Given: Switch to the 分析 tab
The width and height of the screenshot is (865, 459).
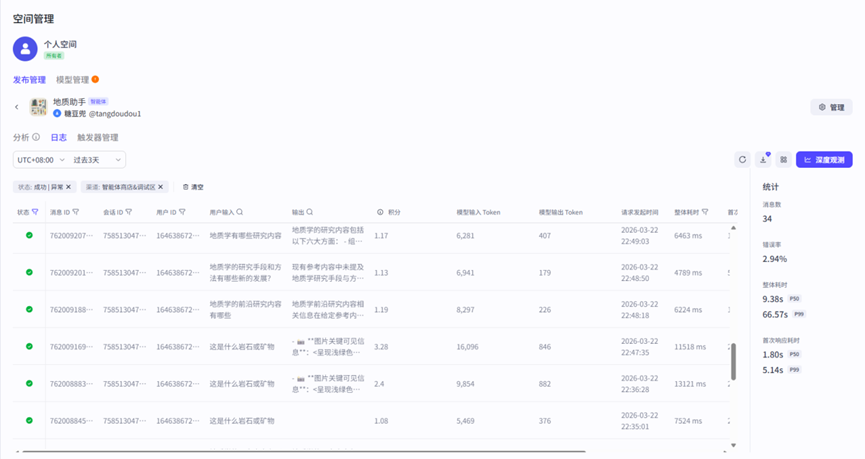Looking at the screenshot, I should click(x=21, y=137).
